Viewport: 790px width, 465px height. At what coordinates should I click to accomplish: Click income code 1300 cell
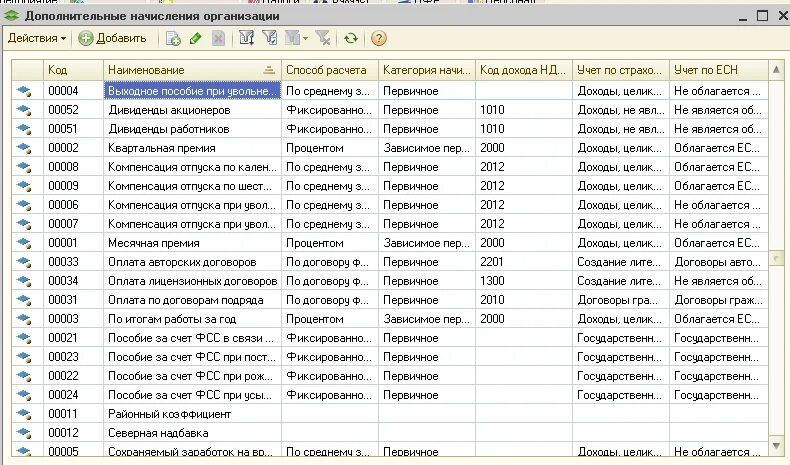[x=523, y=281]
